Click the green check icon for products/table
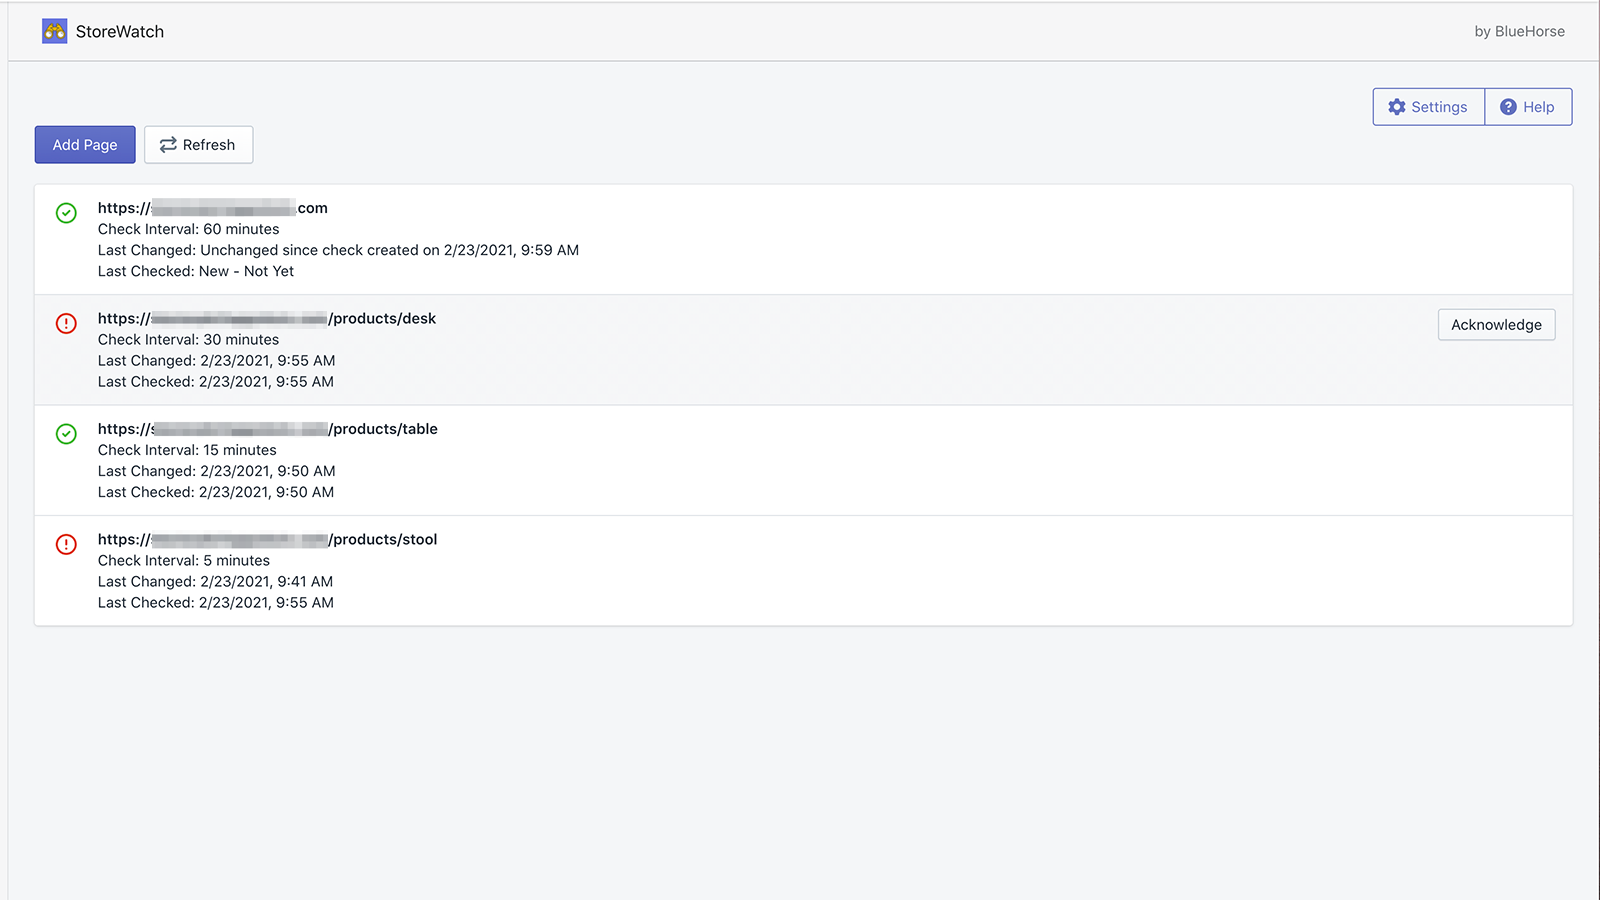The image size is (1600, 900). (x=66, y=434)
